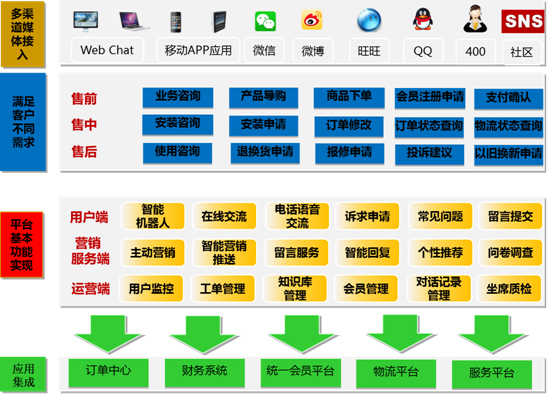Choose the 用户监控 function box
This screenshot has height=395, width=549.
[x=151, y=289]
